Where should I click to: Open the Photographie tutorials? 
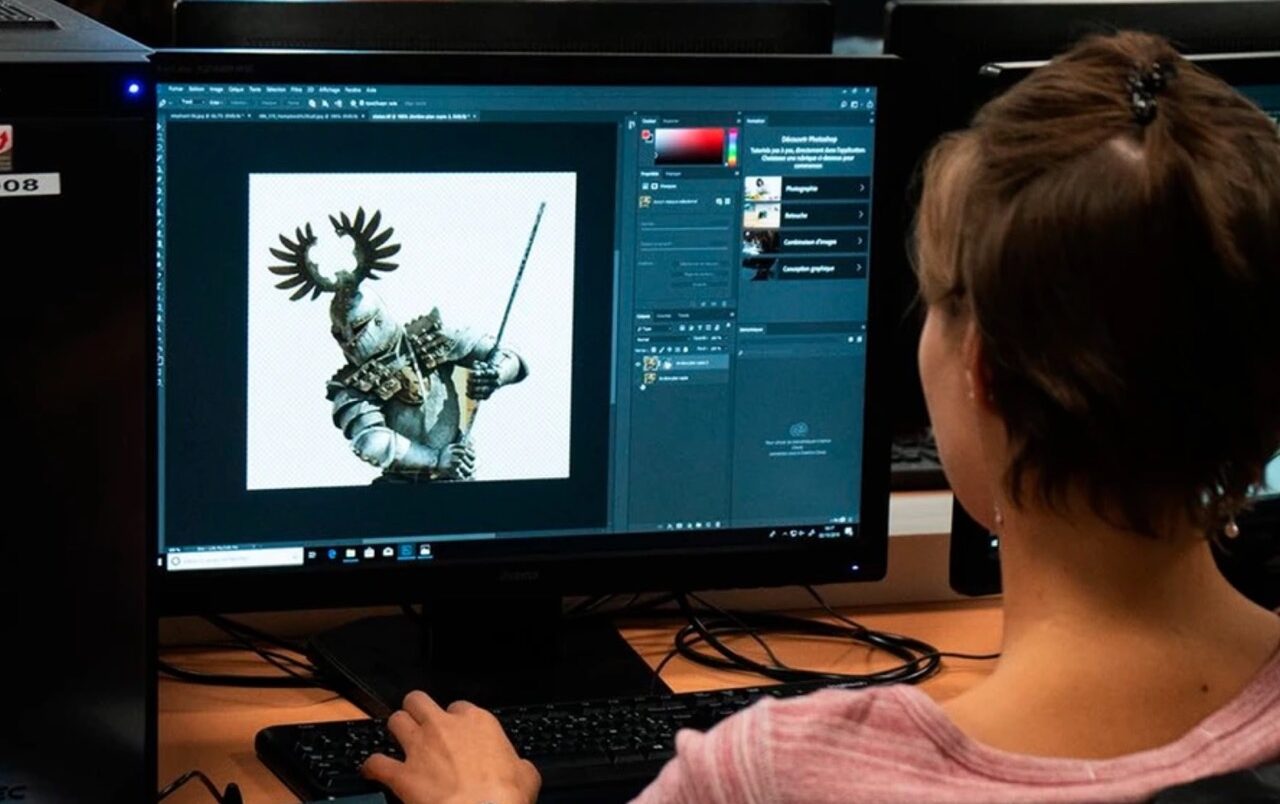click(807, 188)
